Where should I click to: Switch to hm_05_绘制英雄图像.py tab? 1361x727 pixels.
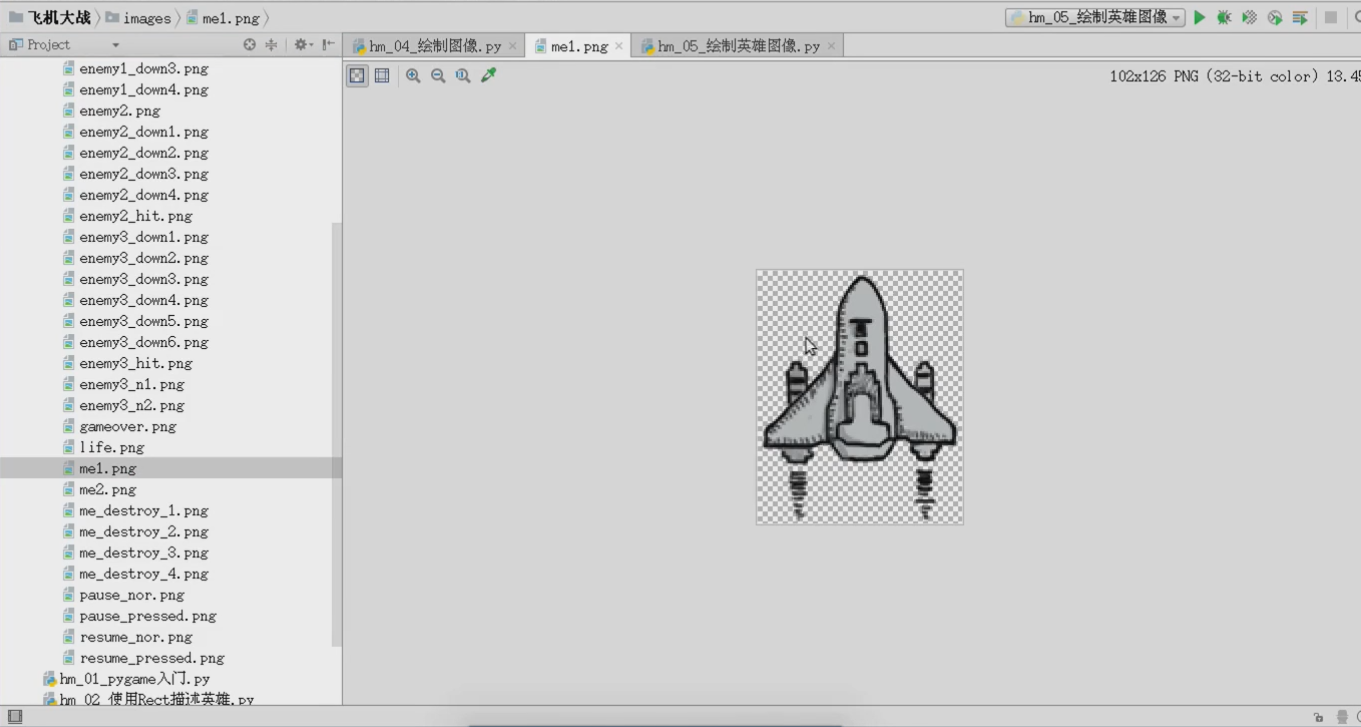(x=738, y=46)
